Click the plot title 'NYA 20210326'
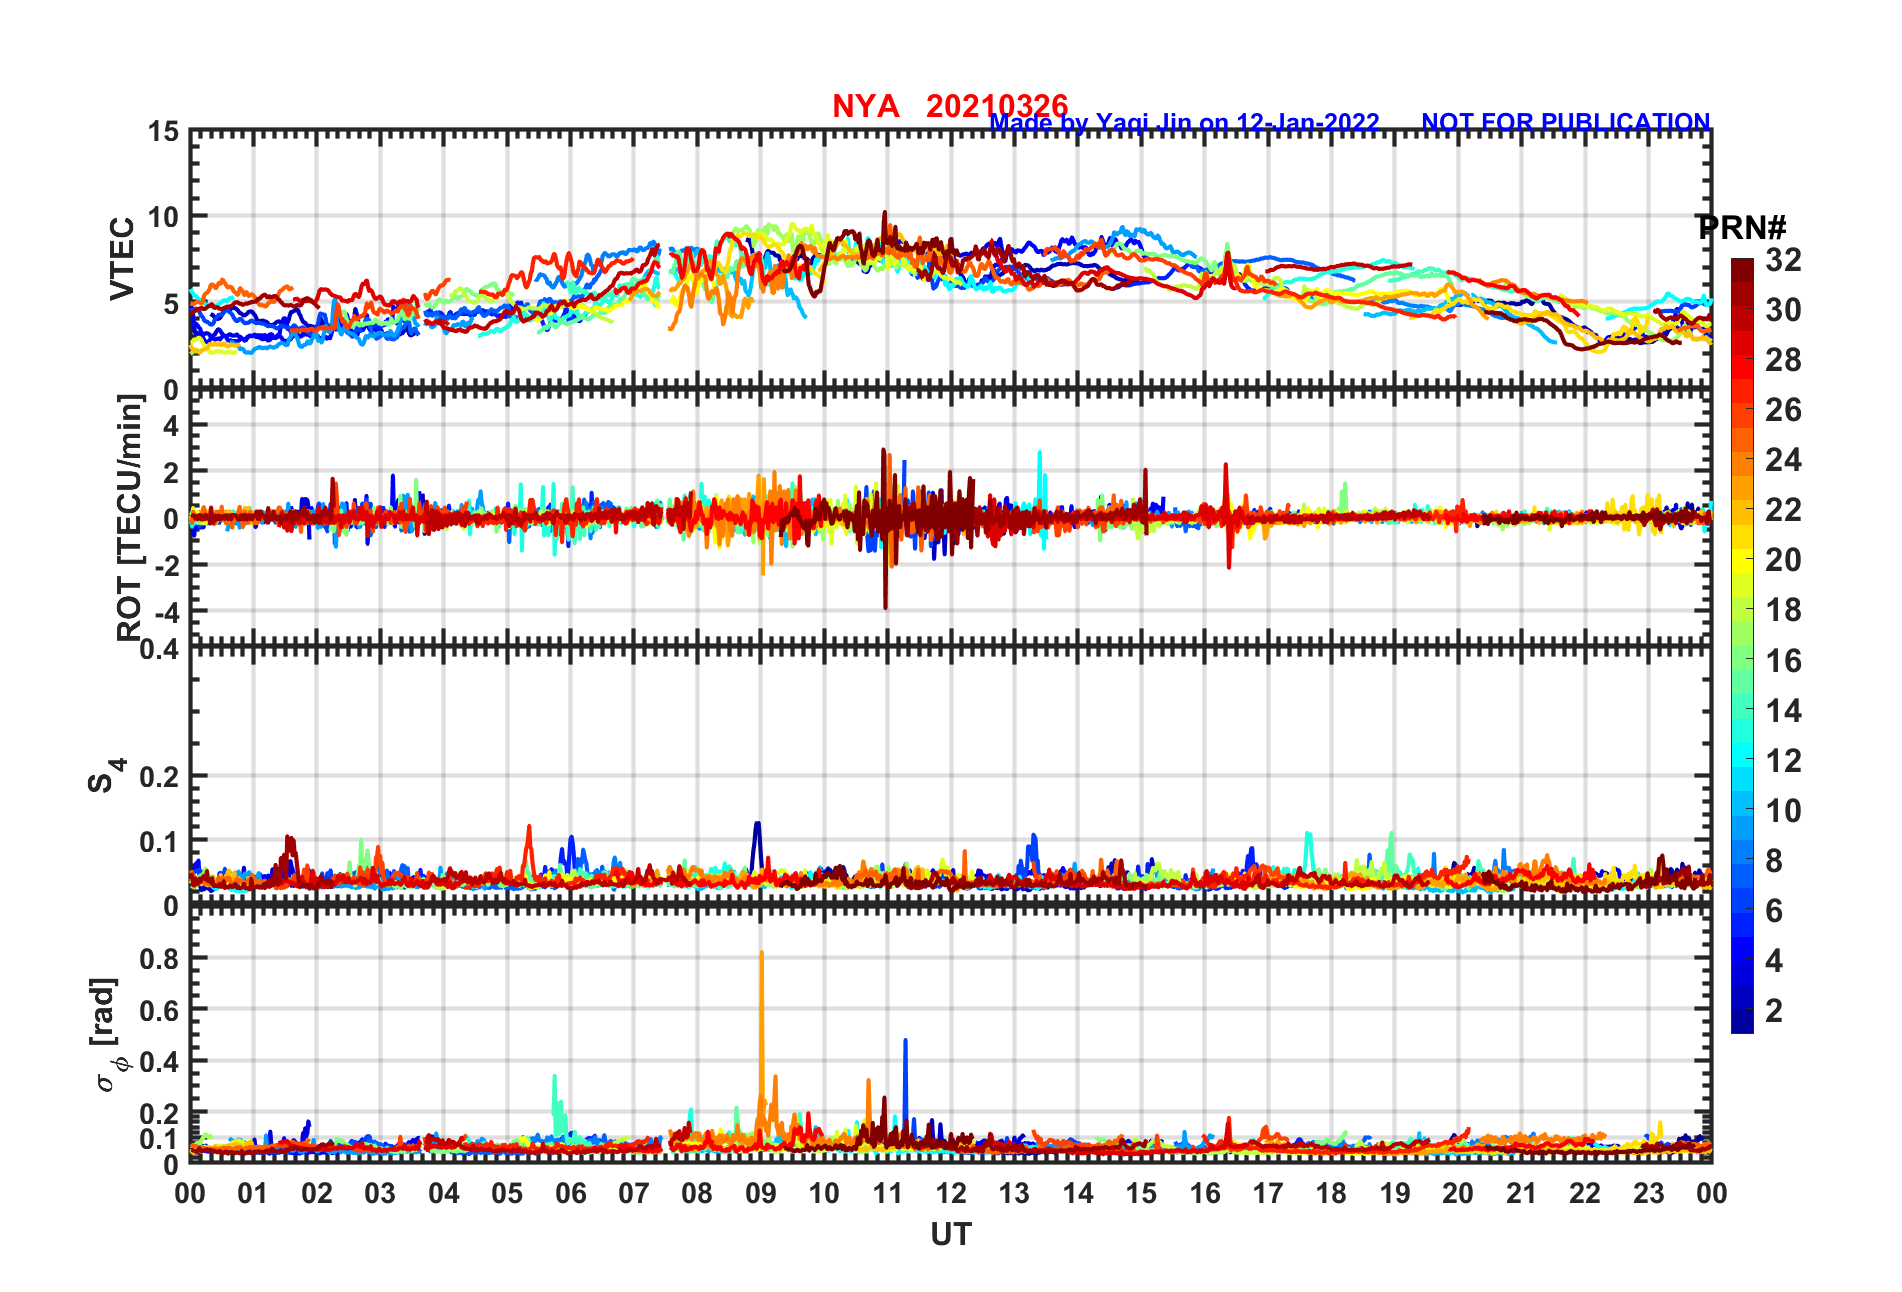 (950, 106)
